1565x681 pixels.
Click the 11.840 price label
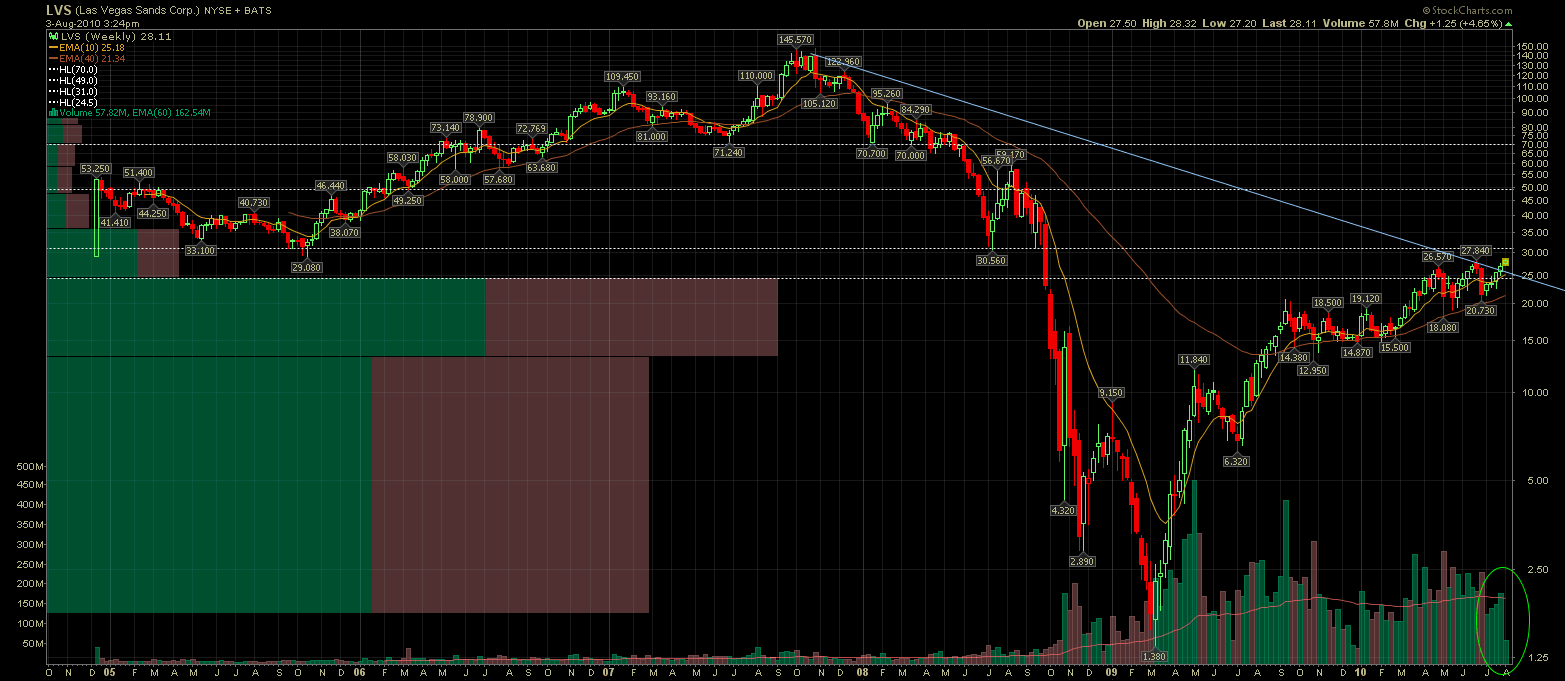click(x=1194, y=359)
